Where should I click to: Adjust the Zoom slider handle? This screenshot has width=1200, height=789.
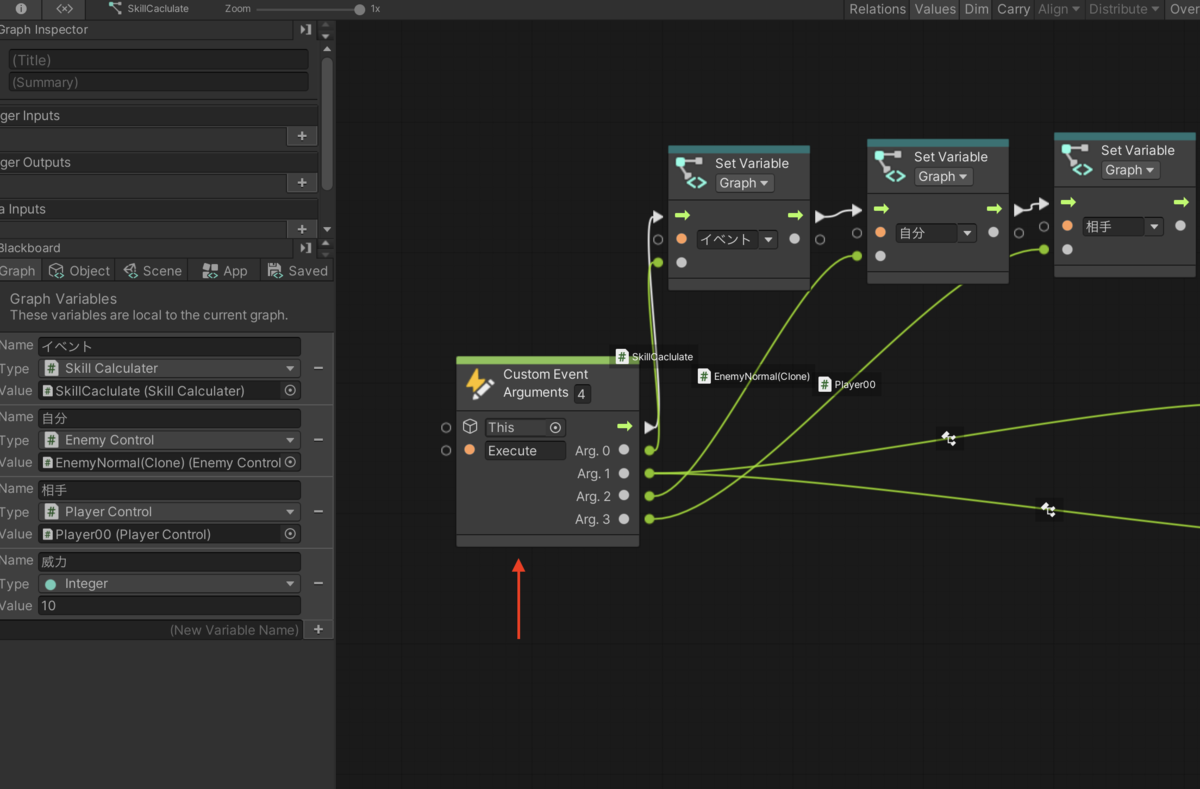point(359,9)
